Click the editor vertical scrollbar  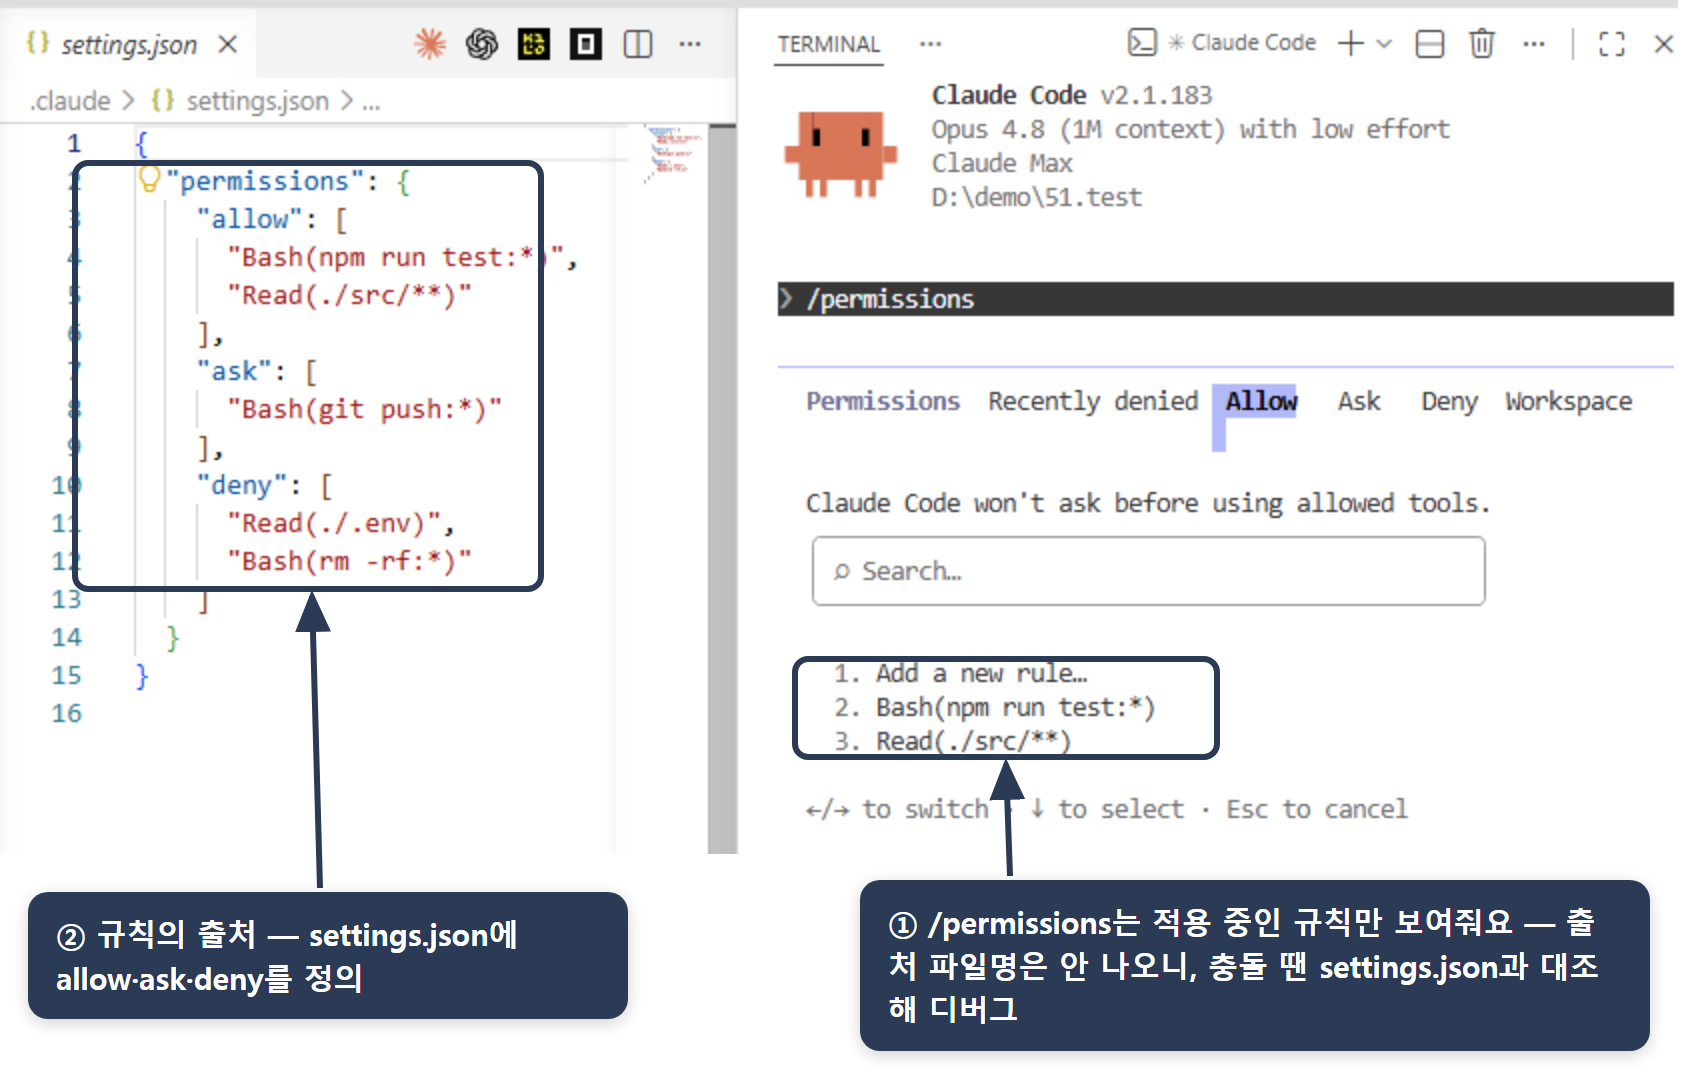(x=722, y=490)
